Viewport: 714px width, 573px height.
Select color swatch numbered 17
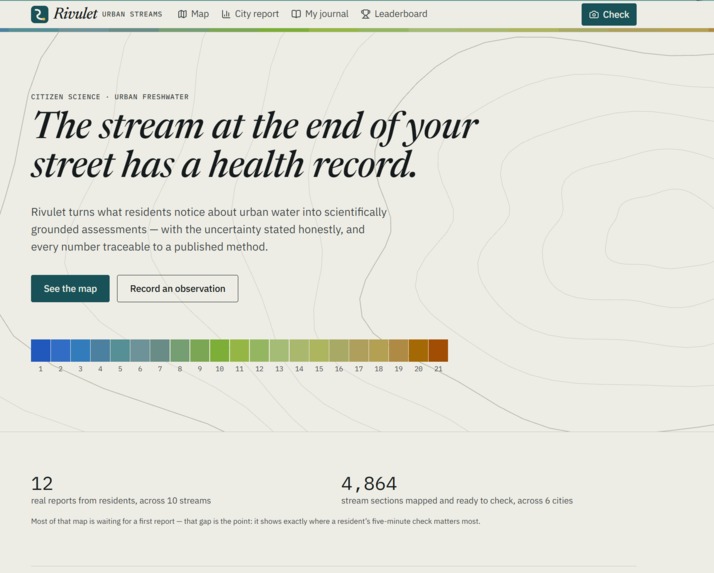coord(359,350)
